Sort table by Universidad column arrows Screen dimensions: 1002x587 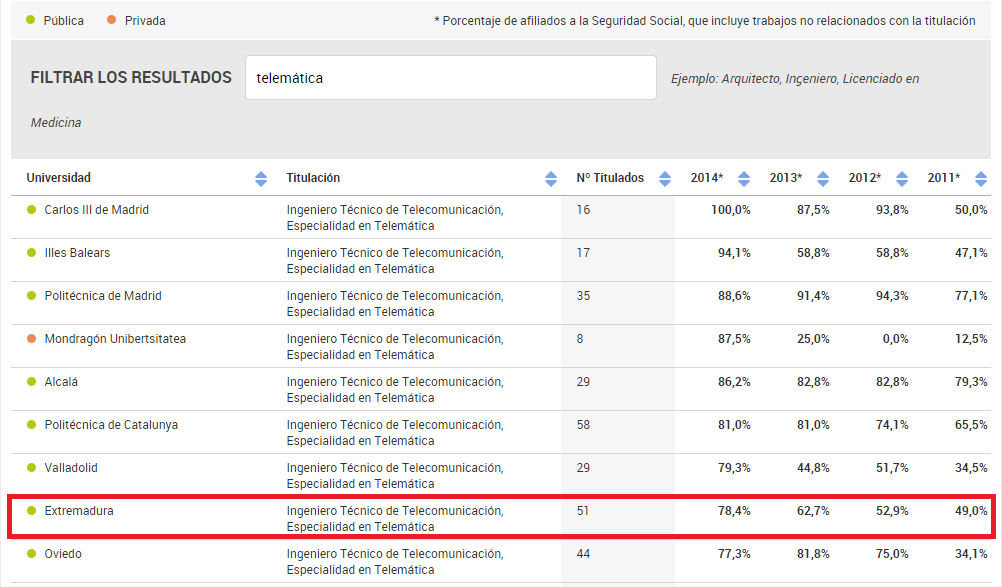(x=261, y=179)
